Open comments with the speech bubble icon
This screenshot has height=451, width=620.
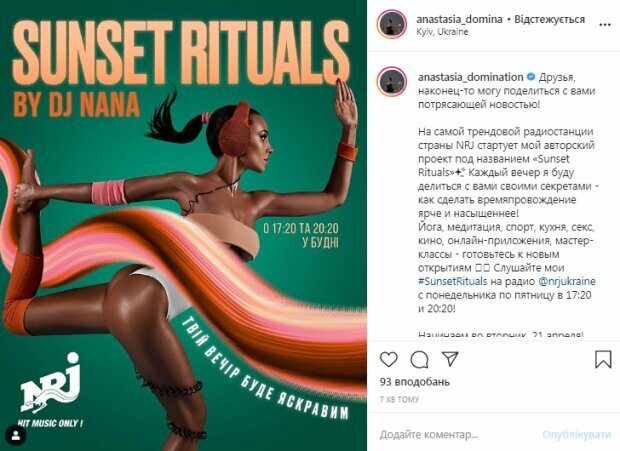420,359
